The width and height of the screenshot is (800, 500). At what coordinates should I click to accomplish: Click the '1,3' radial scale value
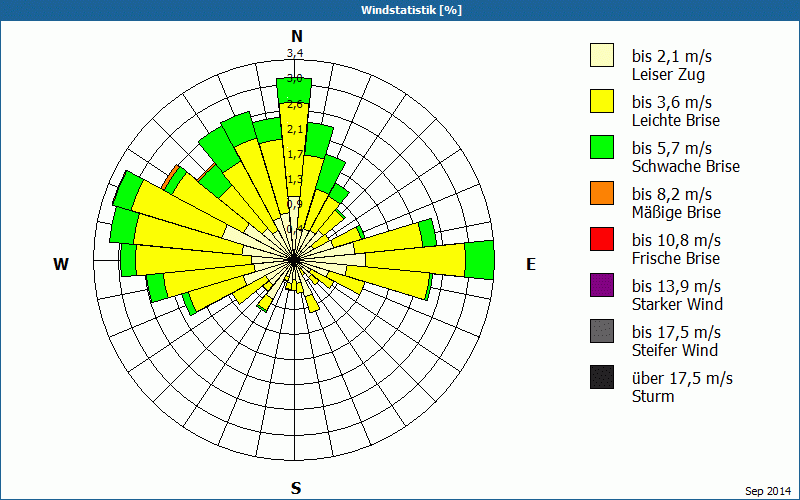[x=295, y=179]
